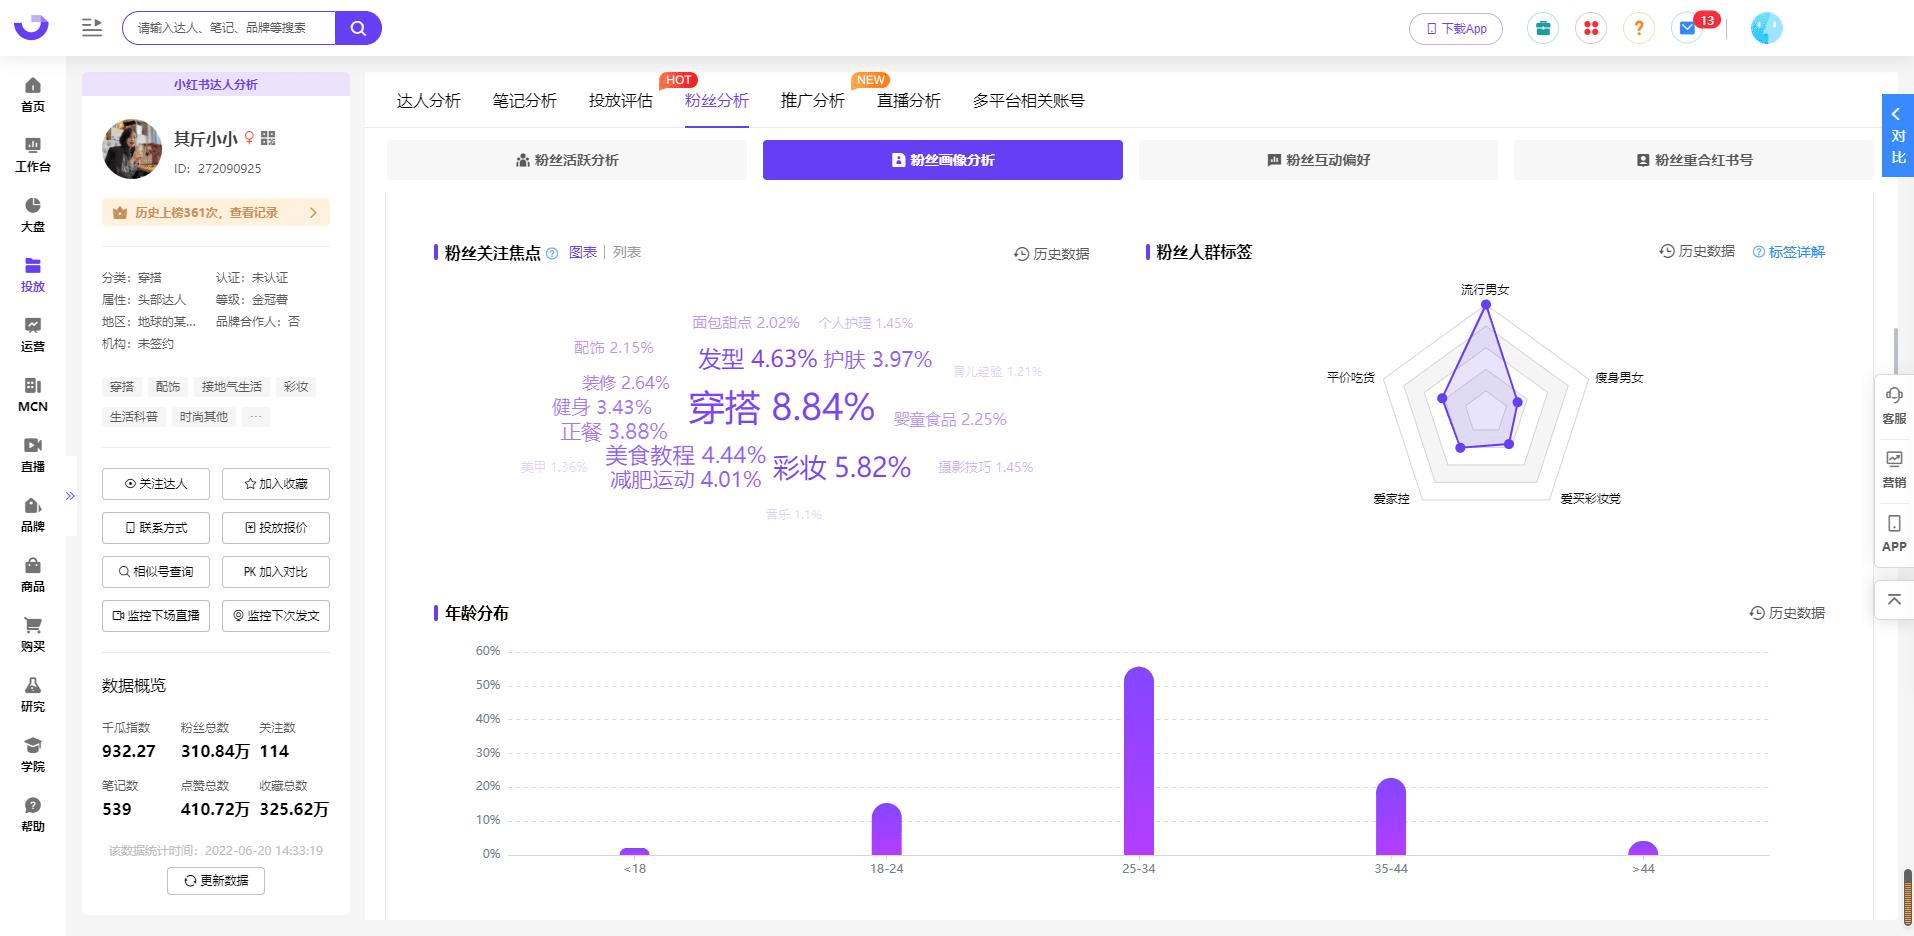Image resolution: width=1914 pixels, height=936 pixels.
Task: Open 粉丝活跃分析 sub-tab
Action: click(567, 160)
